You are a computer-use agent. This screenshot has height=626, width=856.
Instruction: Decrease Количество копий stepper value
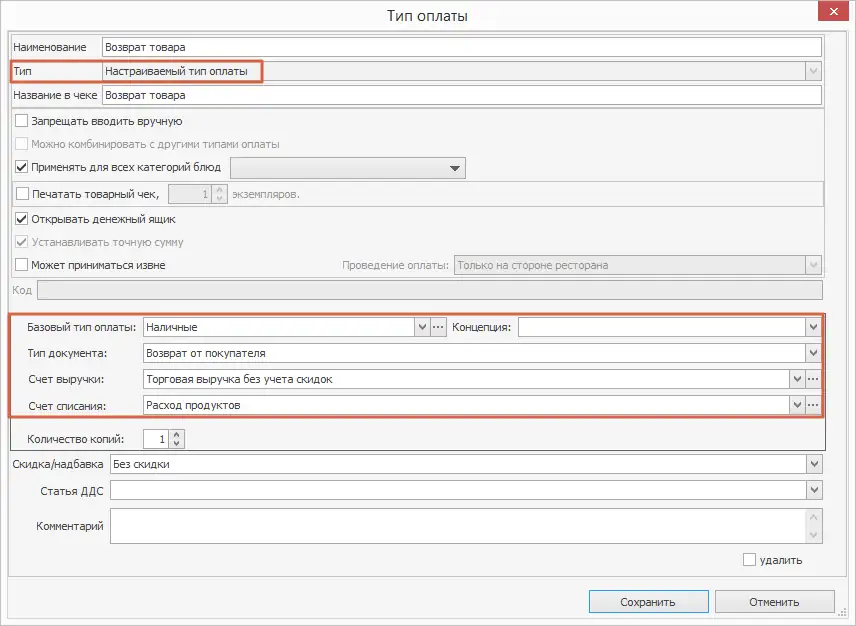176,443
